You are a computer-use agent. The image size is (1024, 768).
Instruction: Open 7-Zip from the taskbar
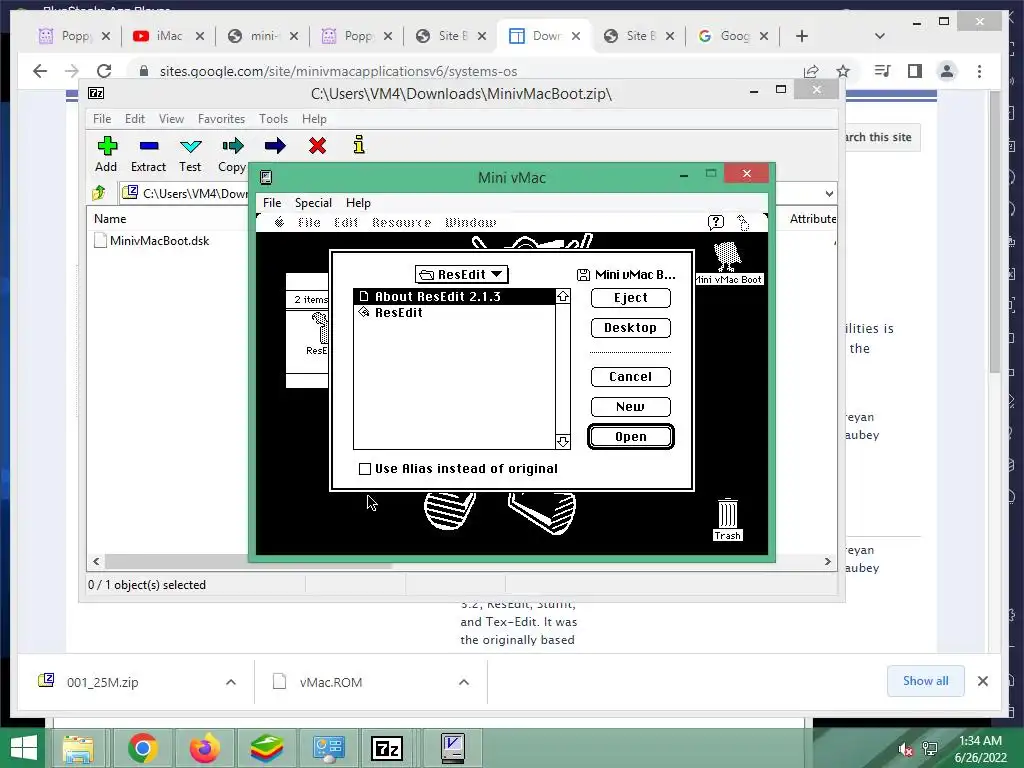[x=387, y=748]
